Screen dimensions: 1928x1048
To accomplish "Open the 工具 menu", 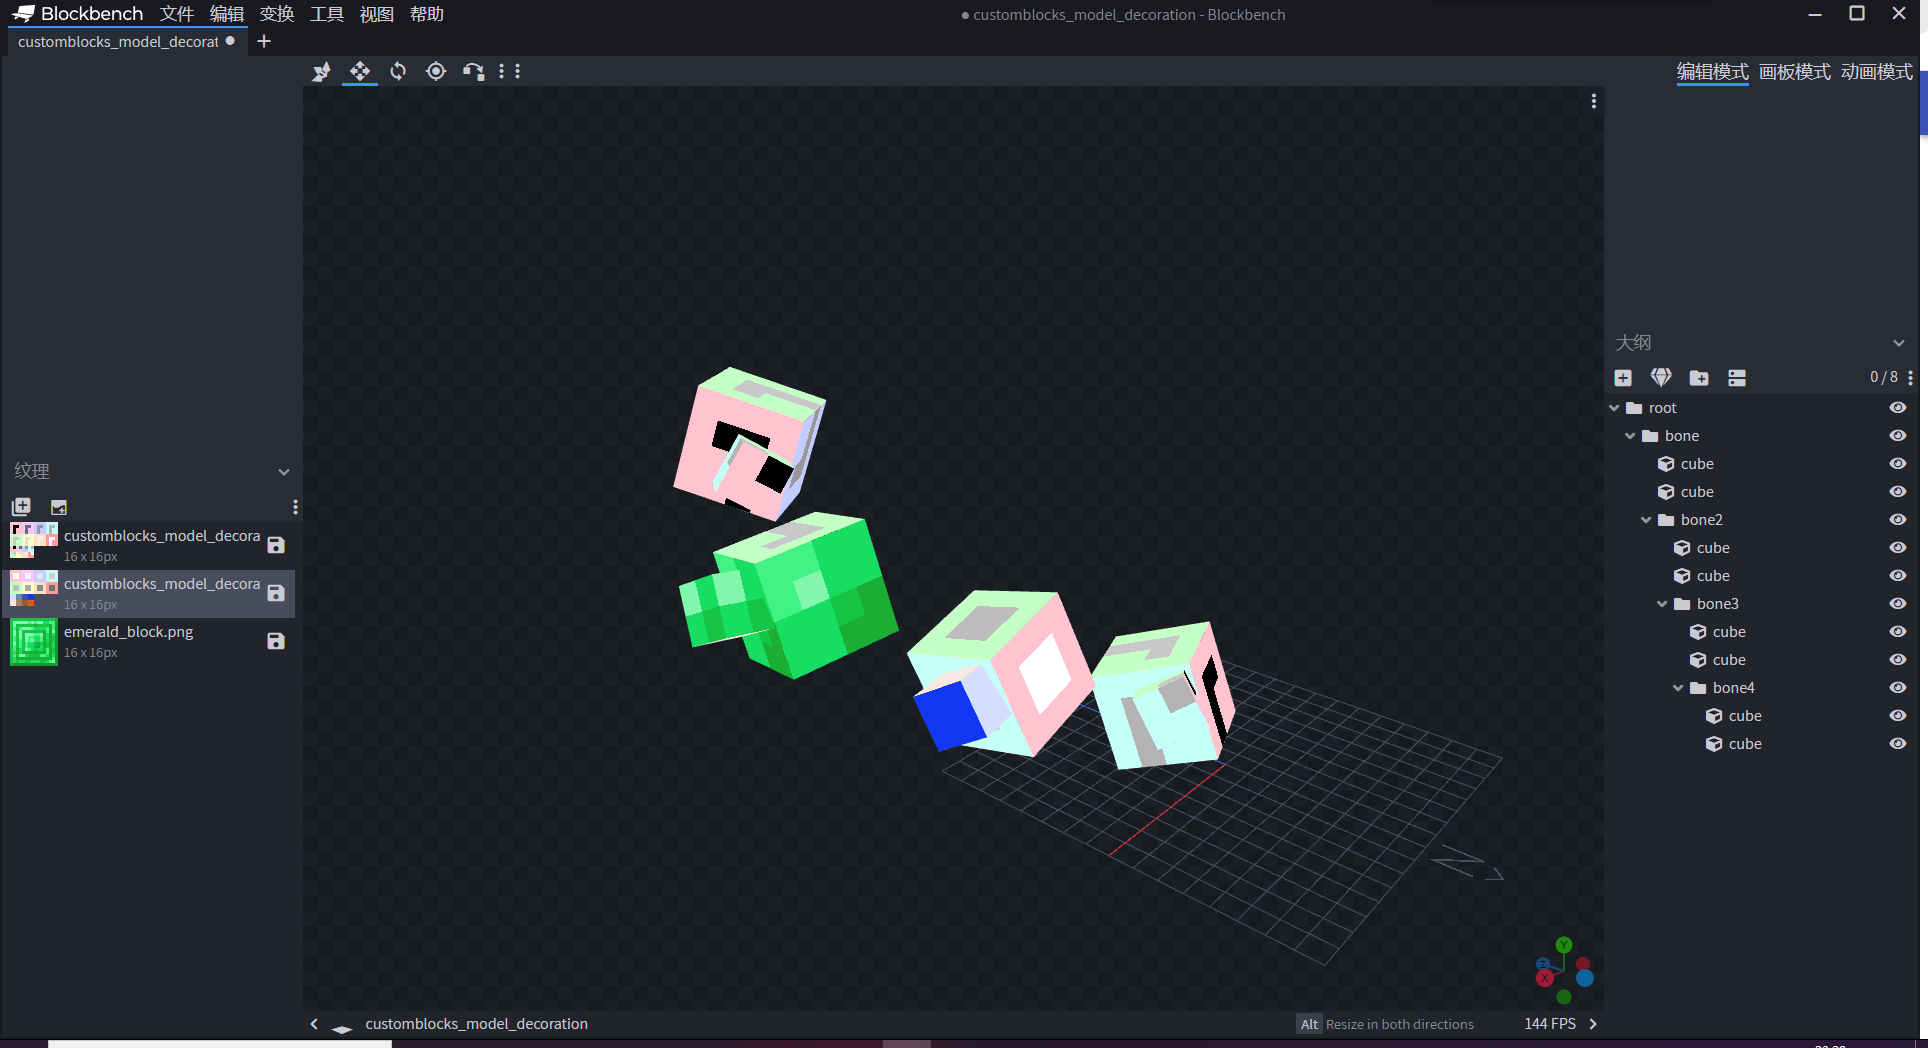I will click(x=327, y=14).
